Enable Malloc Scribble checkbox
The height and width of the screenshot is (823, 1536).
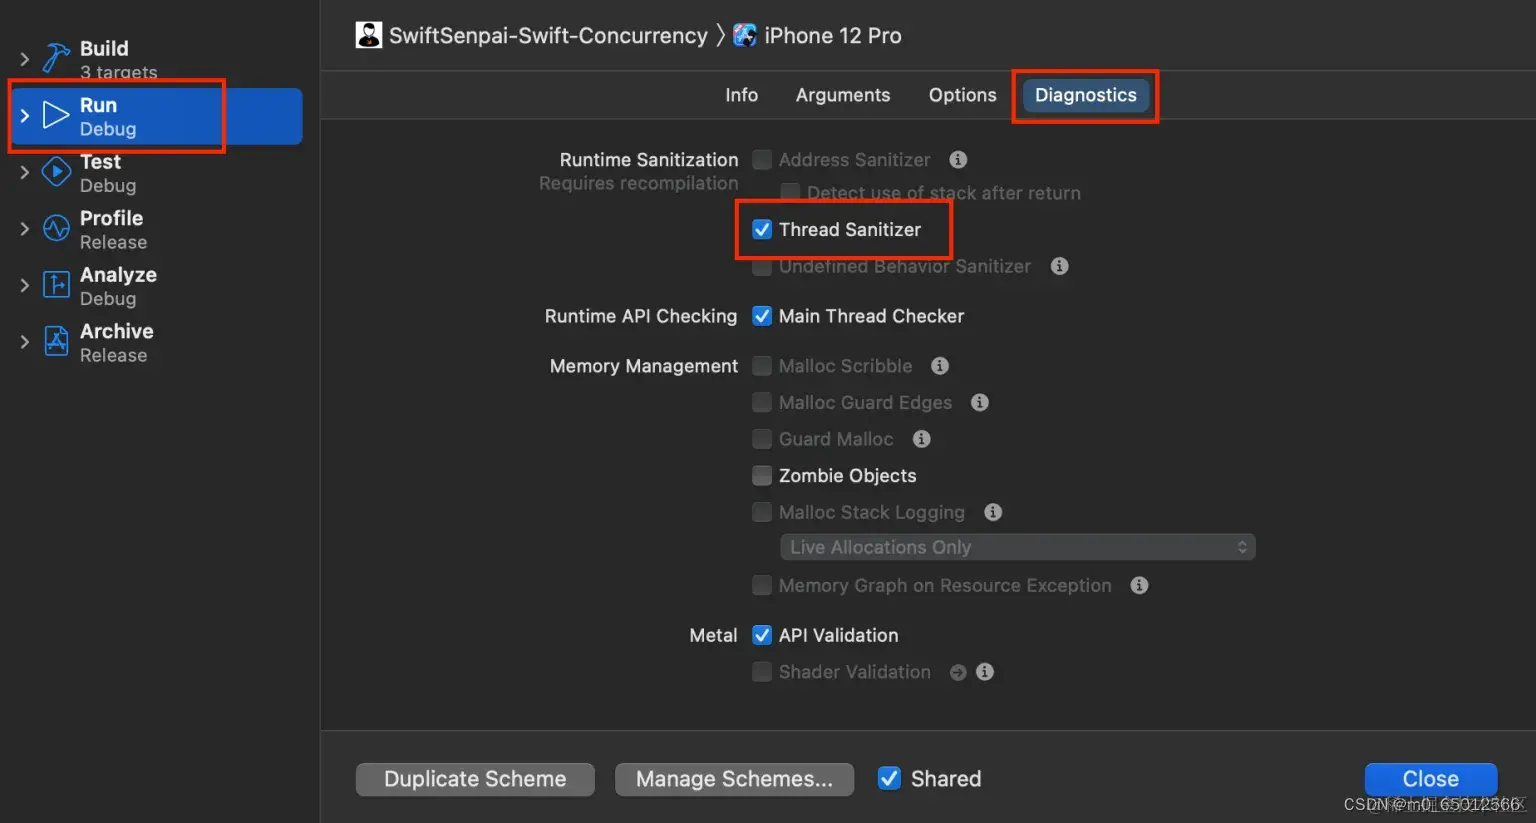762,366
